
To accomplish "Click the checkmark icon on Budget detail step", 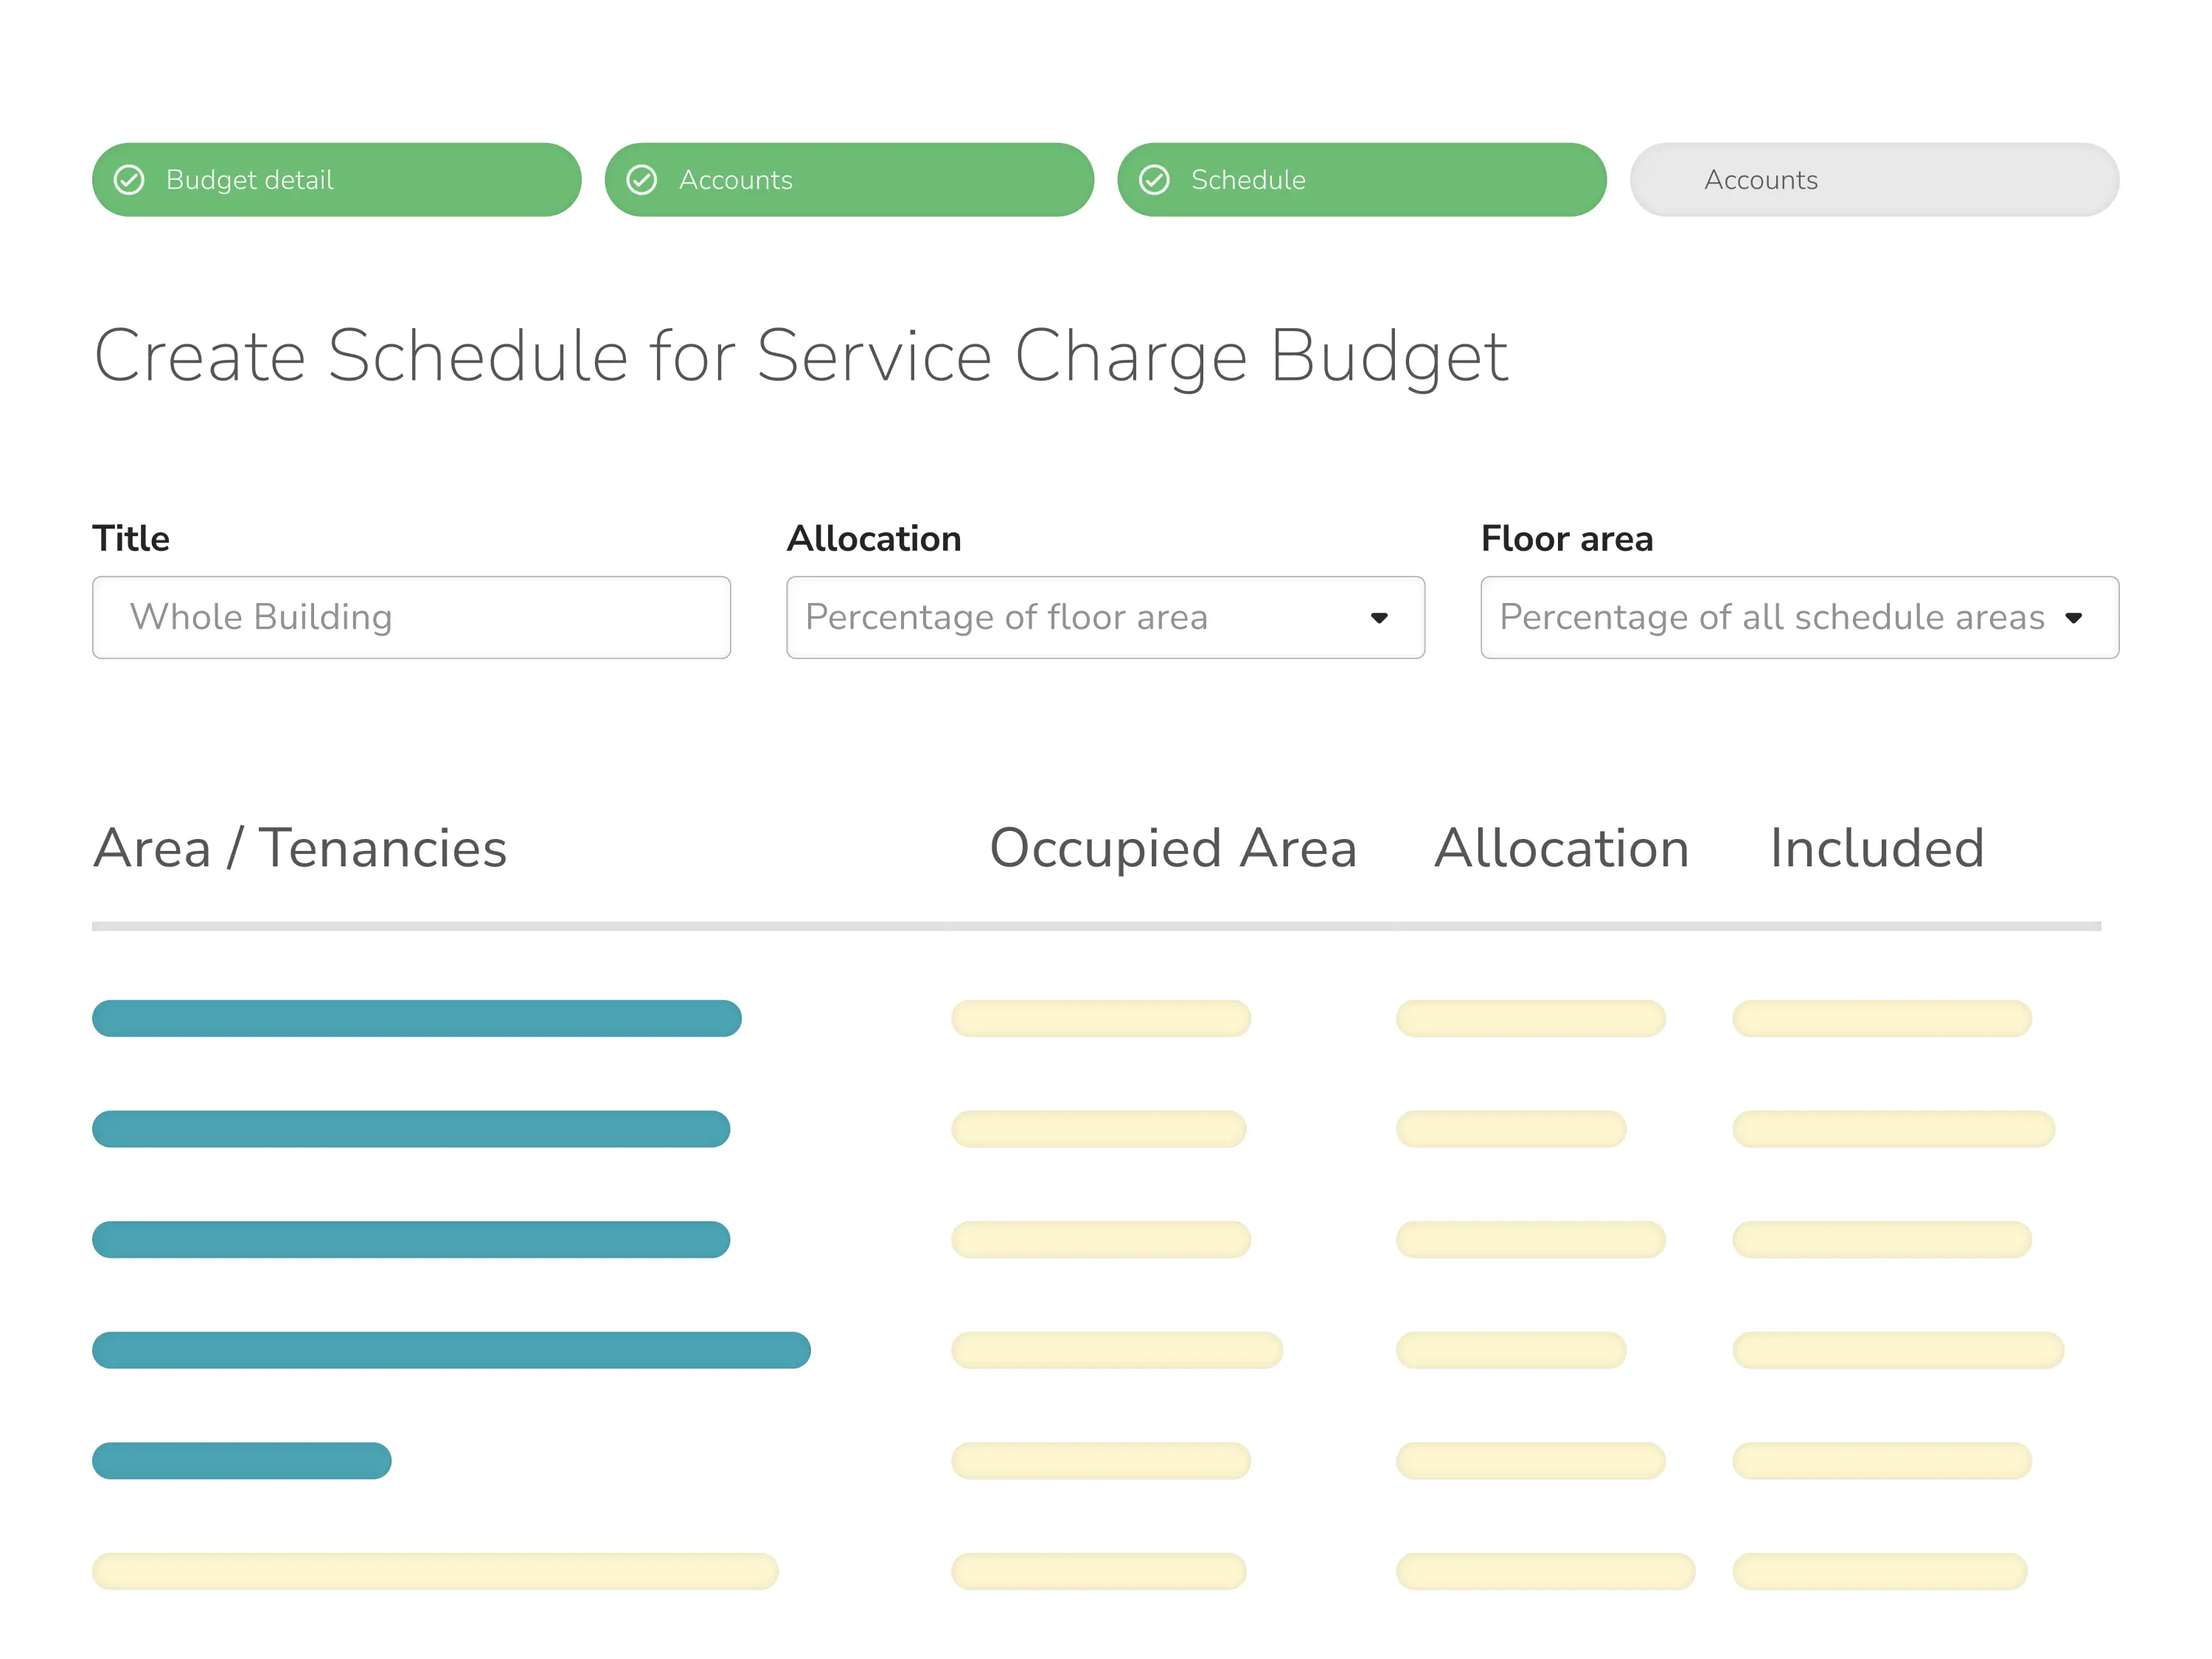I will (130, 180).
